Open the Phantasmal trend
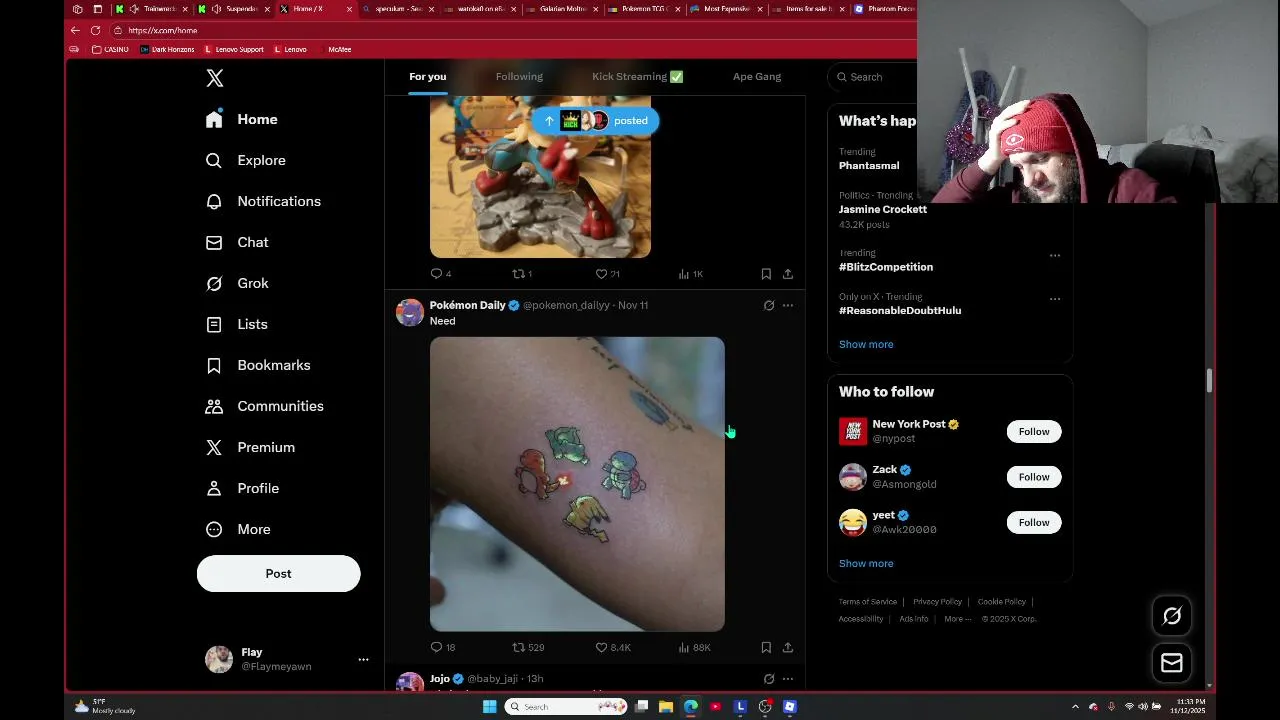Image resolution: width=1280 pixels, height=720 pixels. (869, 165)
